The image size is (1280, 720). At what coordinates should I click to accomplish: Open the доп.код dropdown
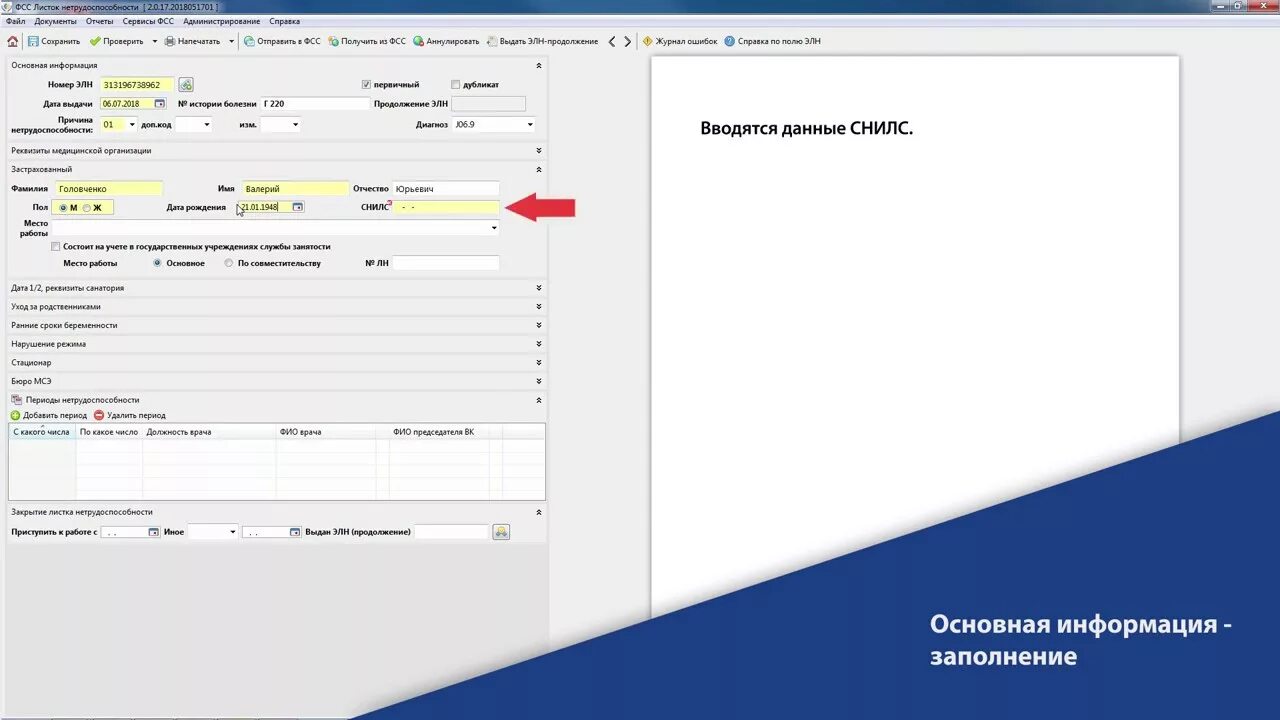(207, 125)
